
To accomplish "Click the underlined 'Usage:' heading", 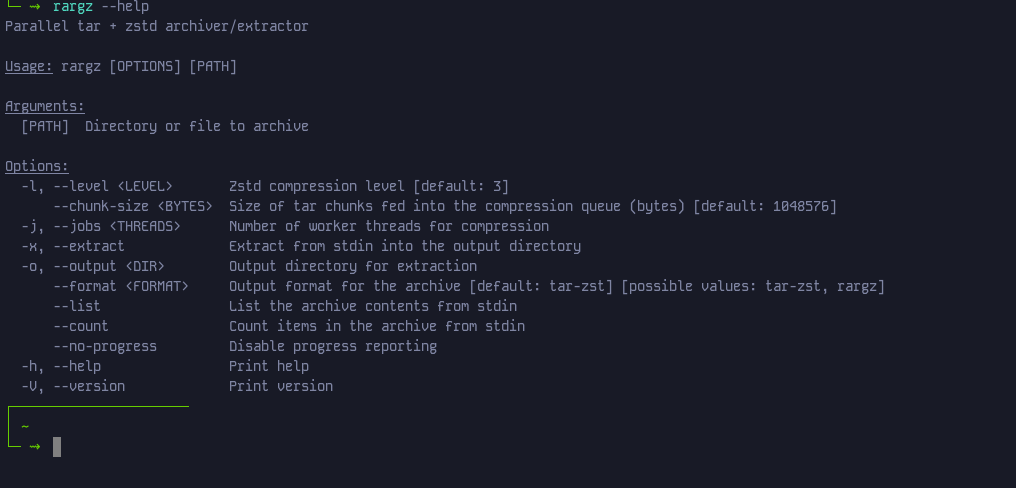I will [x=29, y=67].
